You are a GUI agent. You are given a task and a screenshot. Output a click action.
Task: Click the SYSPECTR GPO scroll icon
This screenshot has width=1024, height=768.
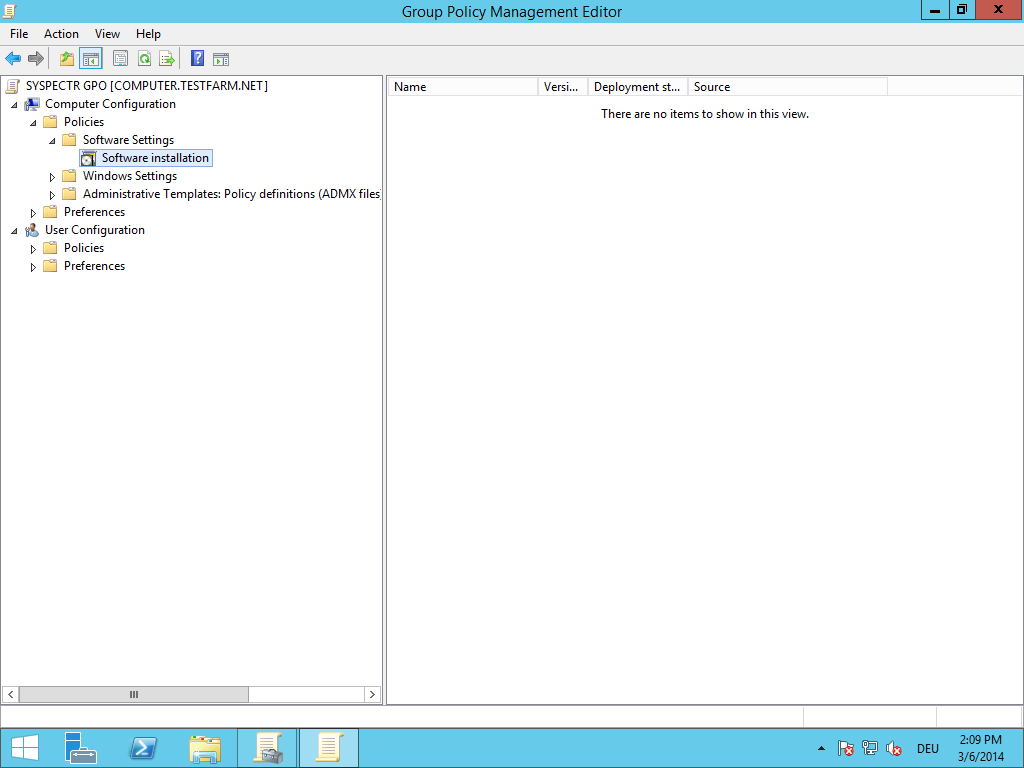point(12,86)
